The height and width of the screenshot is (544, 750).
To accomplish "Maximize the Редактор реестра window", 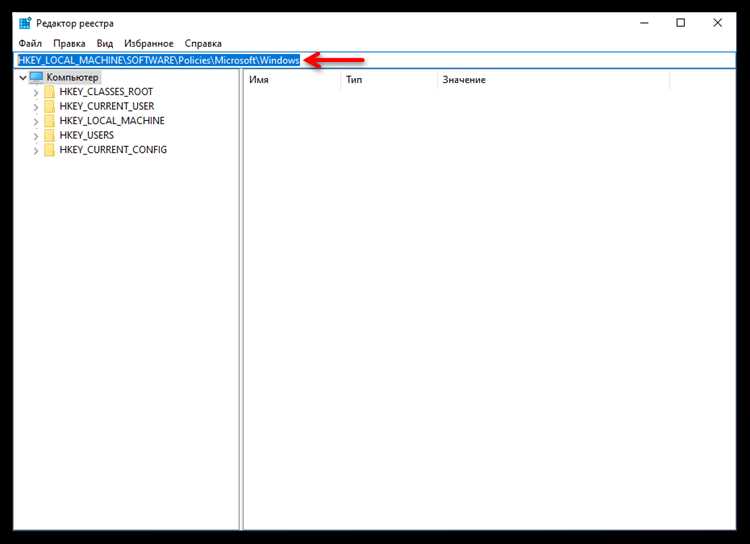I will 681,23.
